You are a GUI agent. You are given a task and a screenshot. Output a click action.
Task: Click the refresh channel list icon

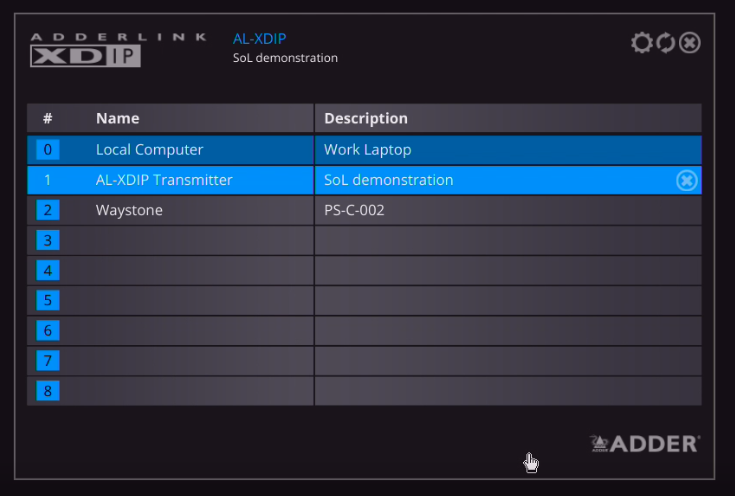pos(665,43)
